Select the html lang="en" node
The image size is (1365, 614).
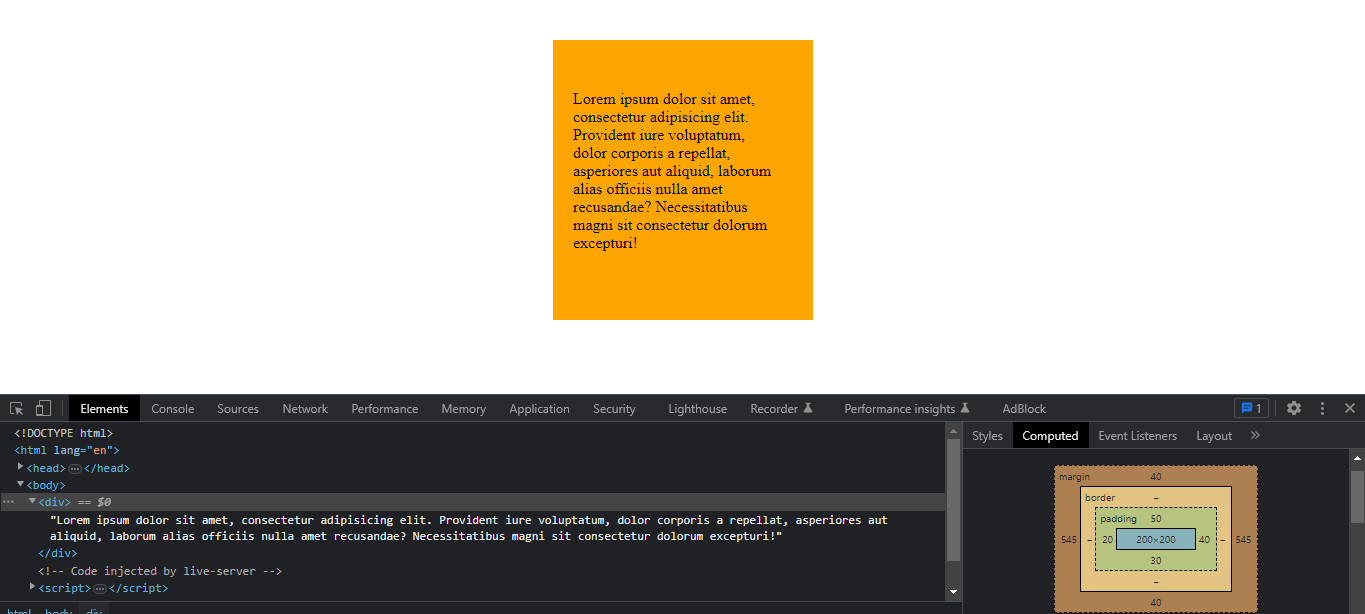(66, 451)
